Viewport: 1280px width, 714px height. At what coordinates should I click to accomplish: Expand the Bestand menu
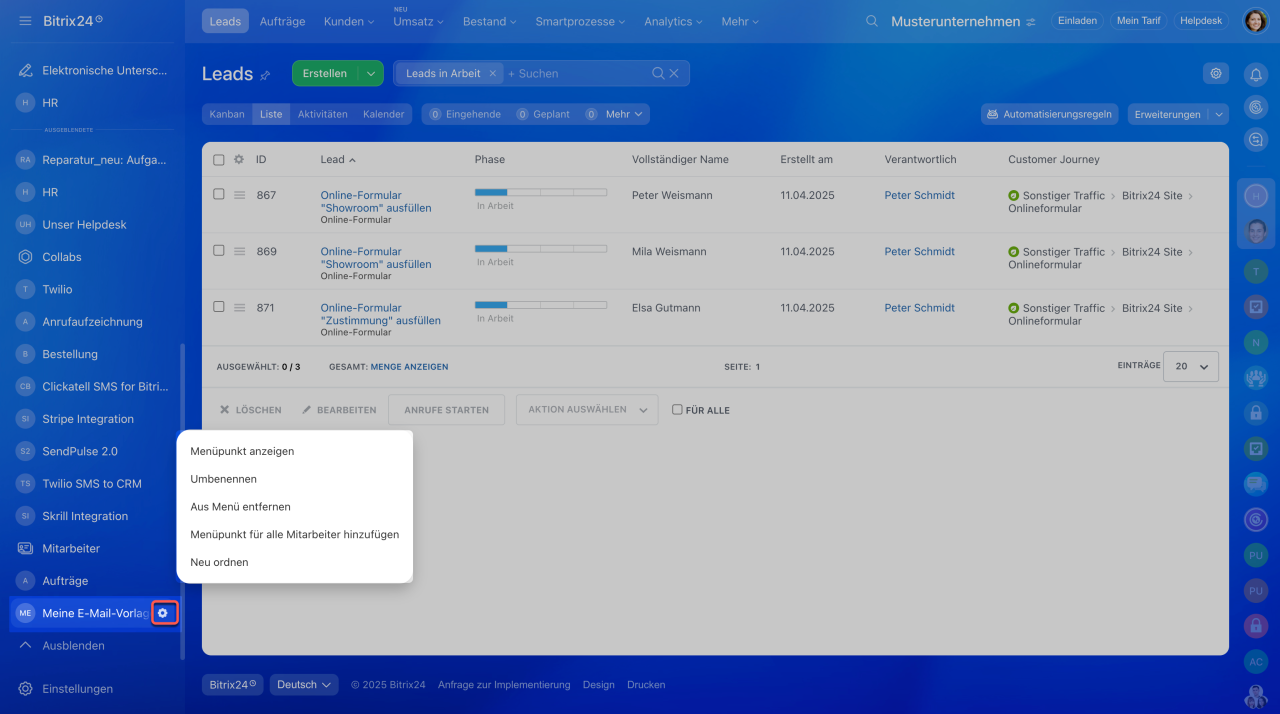pos(490,21)
